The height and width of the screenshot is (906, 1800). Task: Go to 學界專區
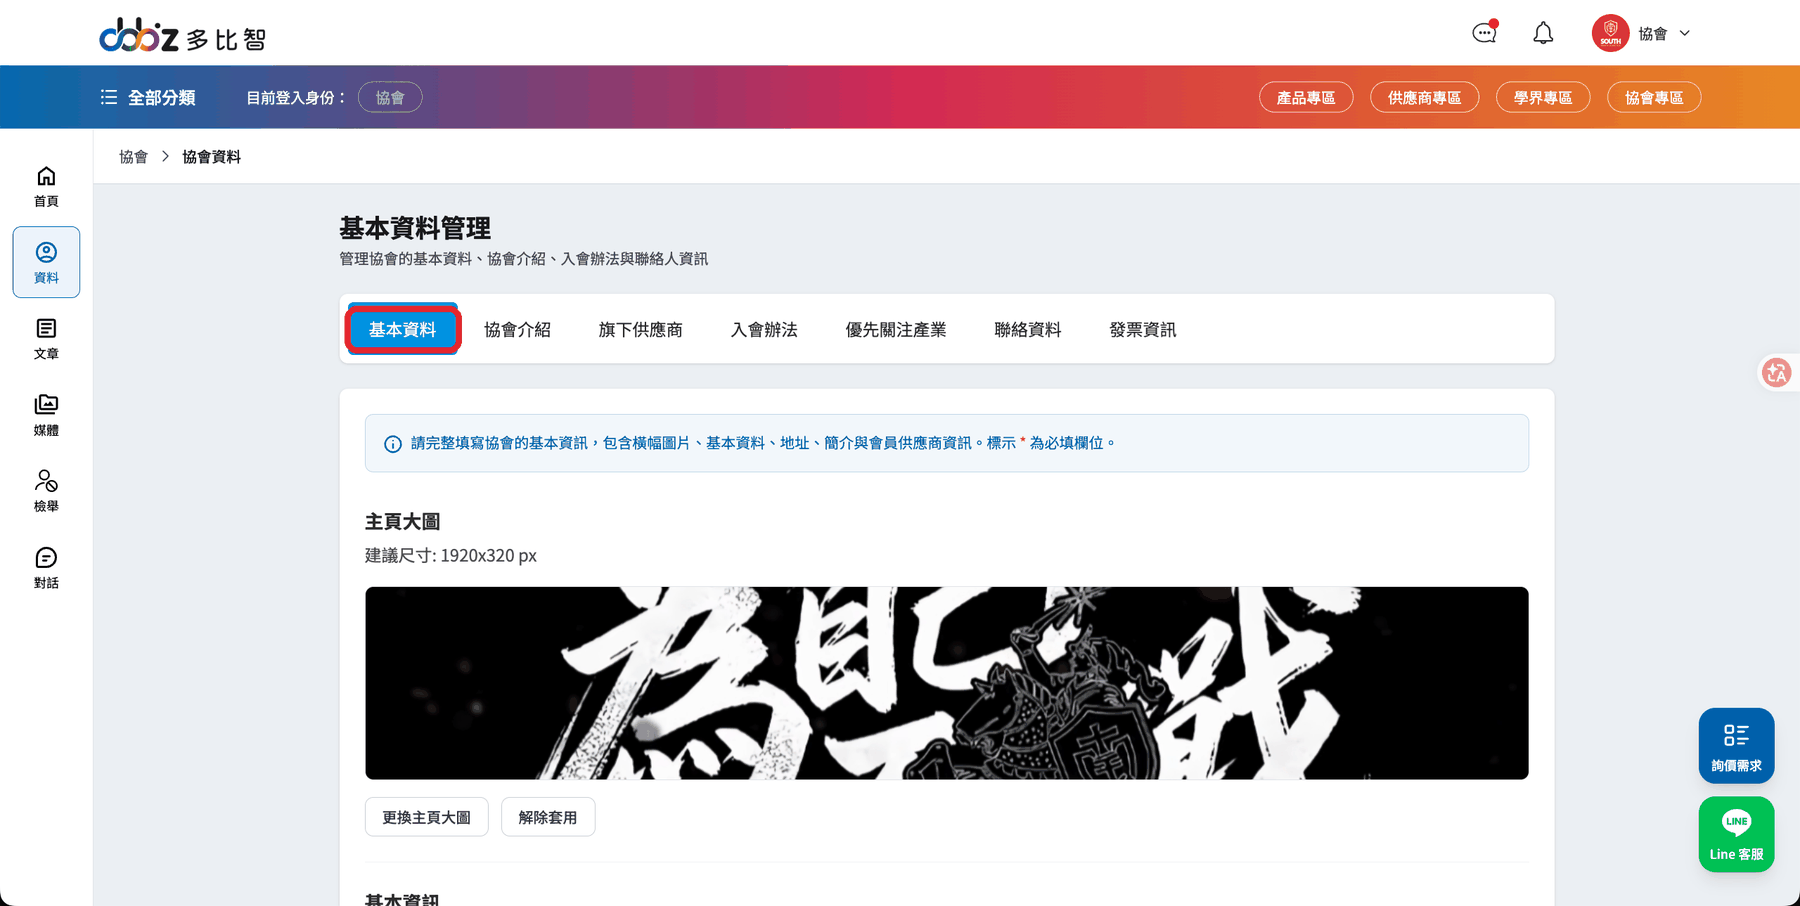(1543, 97)
